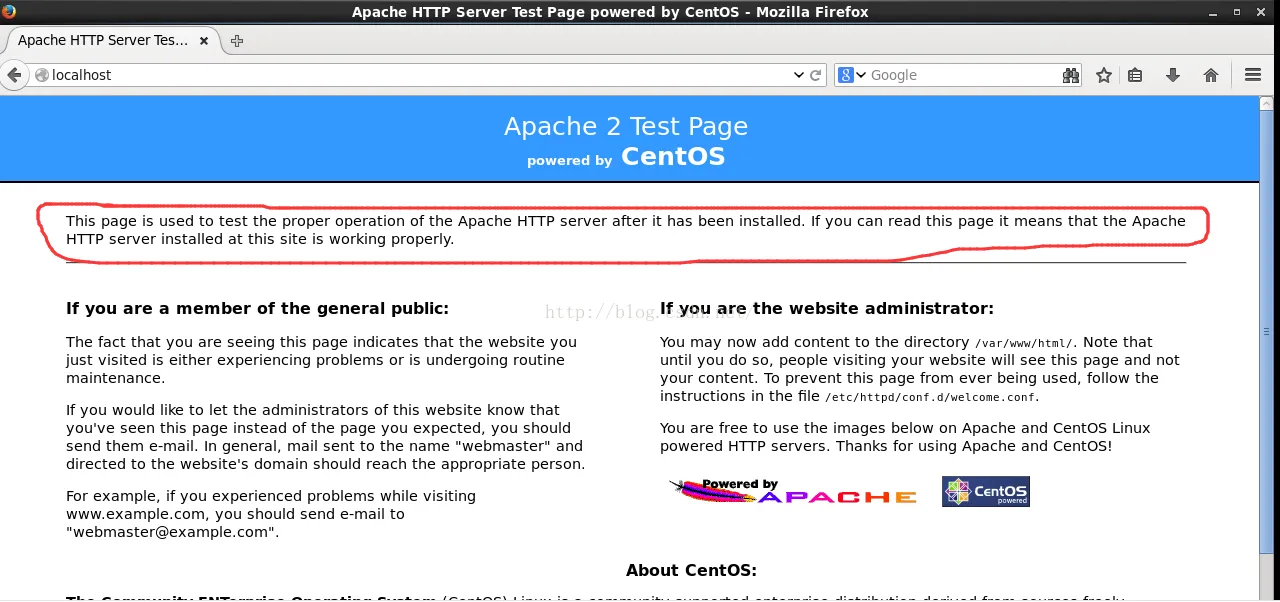Screen dimensions: 1280x602
Task: Click paragraph starting 'This page is used to test'
Action: (x=626, y=230)
